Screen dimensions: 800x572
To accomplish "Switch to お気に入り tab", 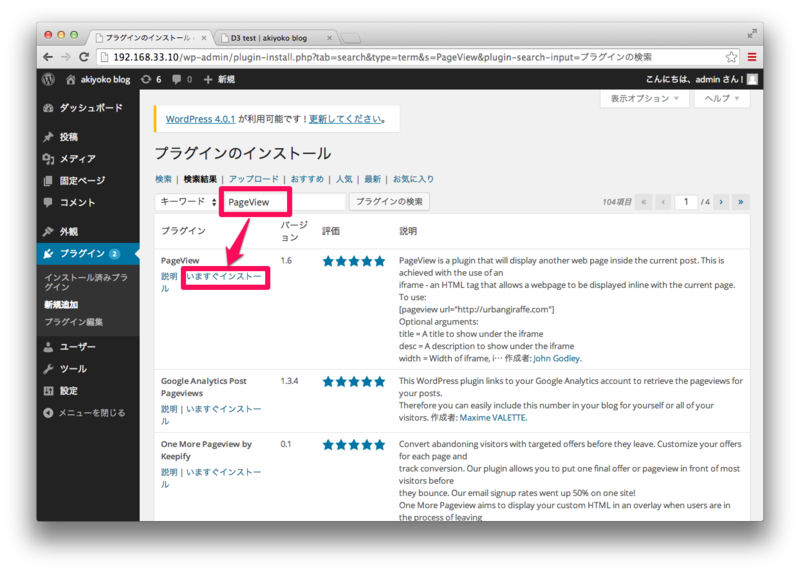I will coord(413,179).
